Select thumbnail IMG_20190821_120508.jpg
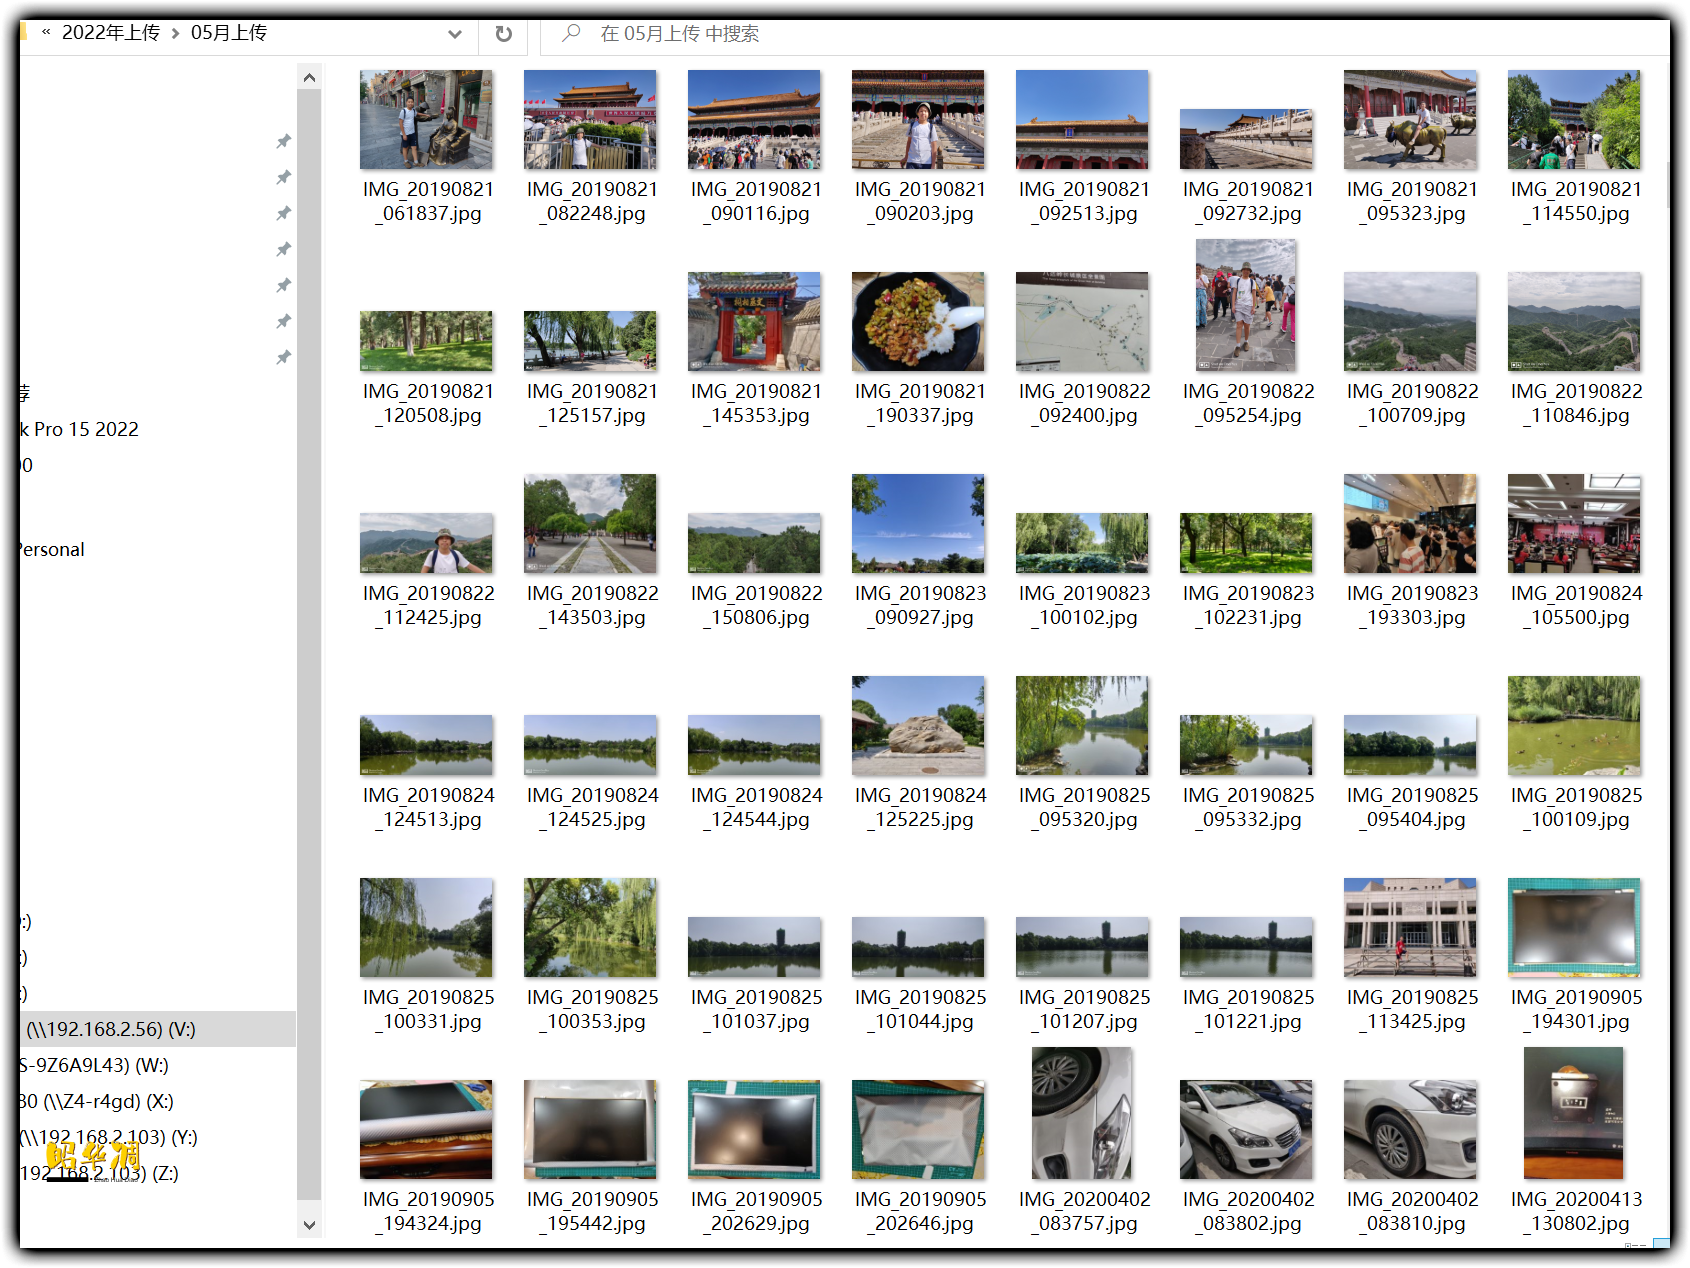This screenshot has height=1268, width=1690. click(427, 341)
